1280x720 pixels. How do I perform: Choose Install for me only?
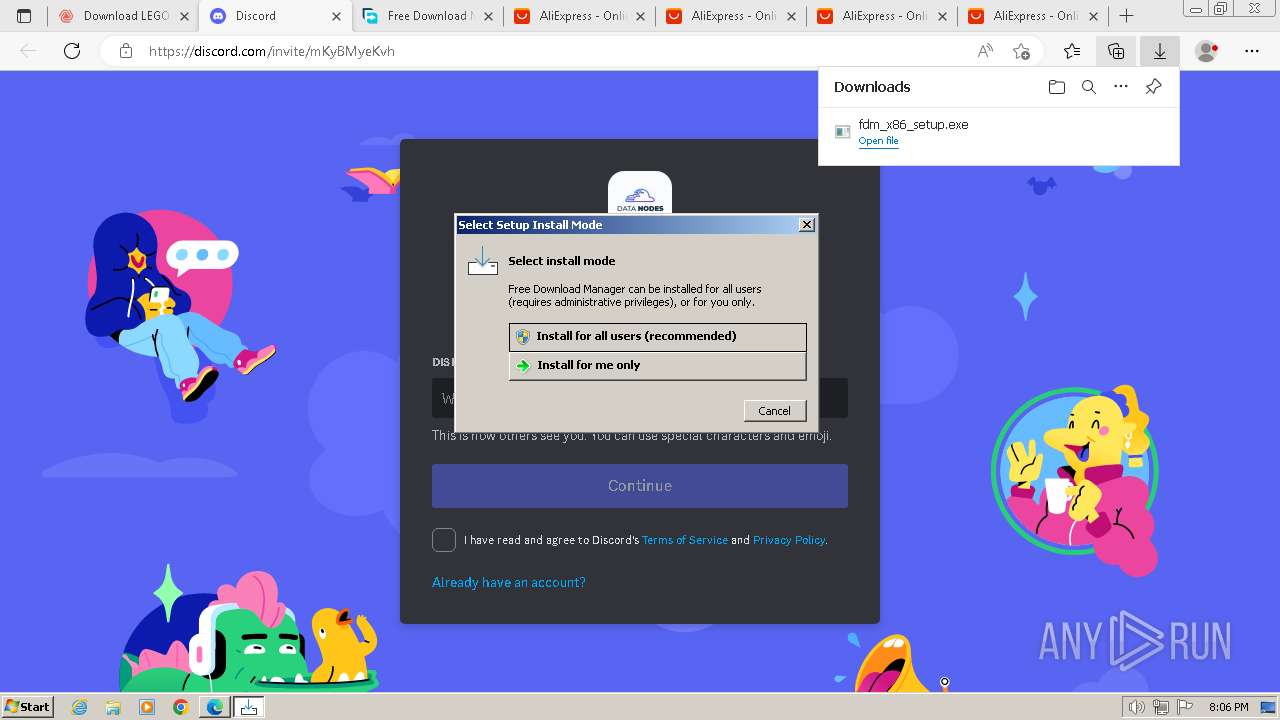pos(657,365)
